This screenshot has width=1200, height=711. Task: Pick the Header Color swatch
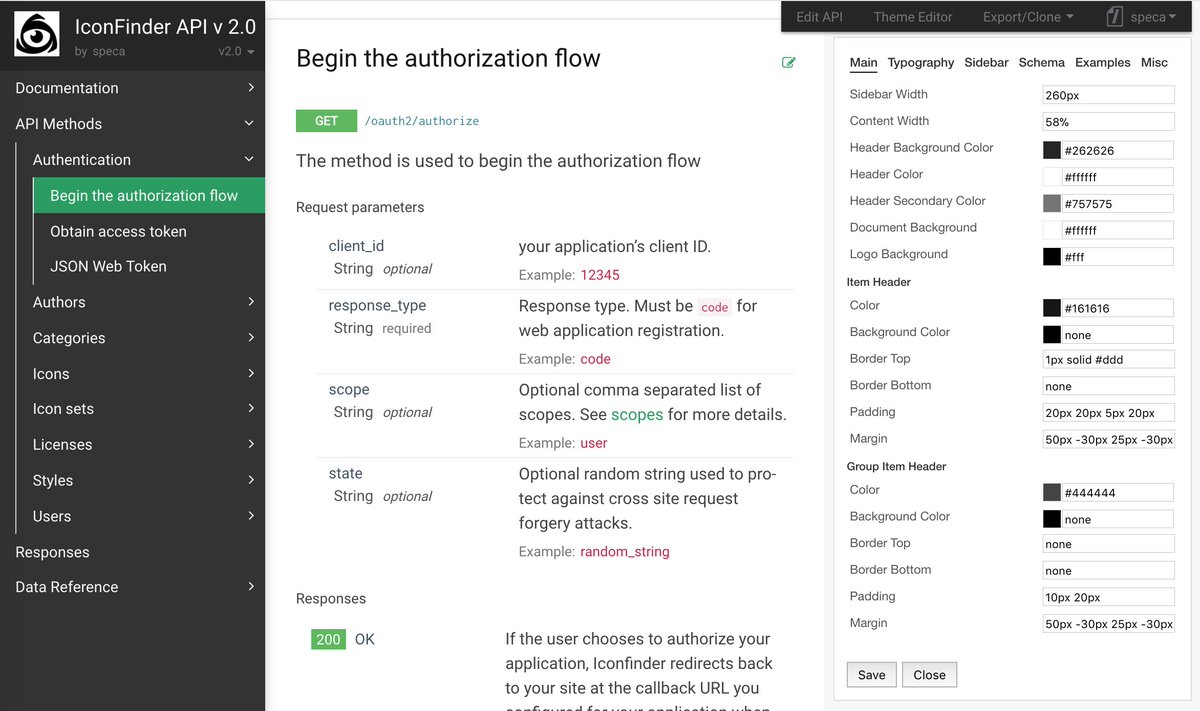(x=1051, y=176)
